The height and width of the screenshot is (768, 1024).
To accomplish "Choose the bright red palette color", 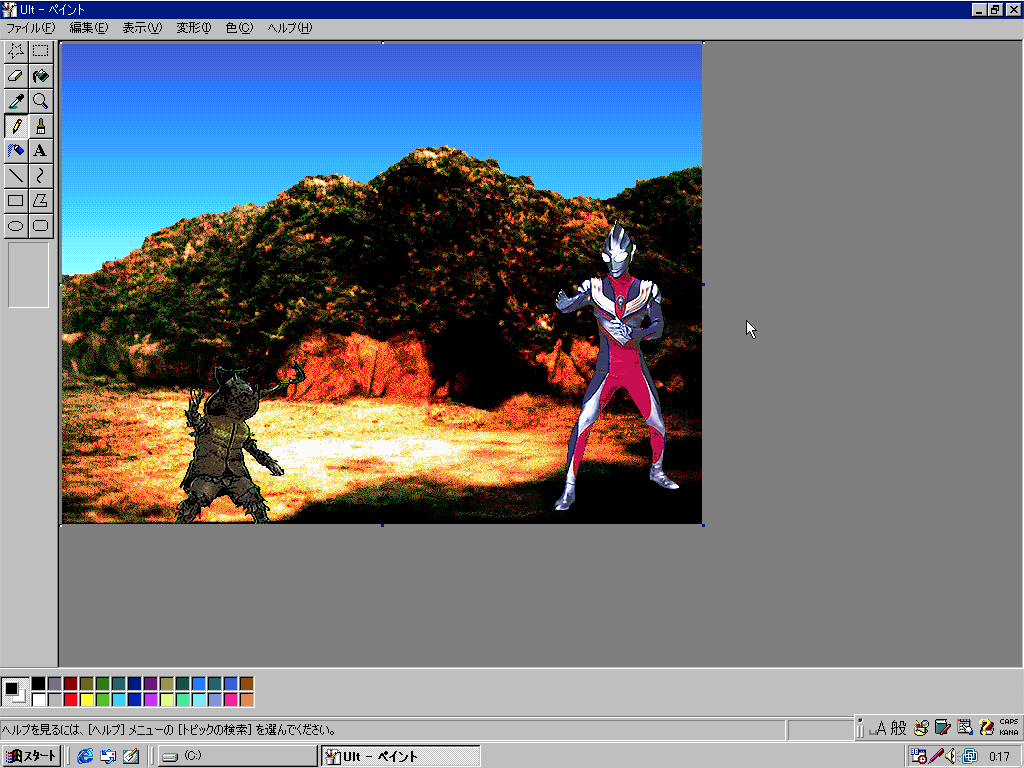I will 71,700.
